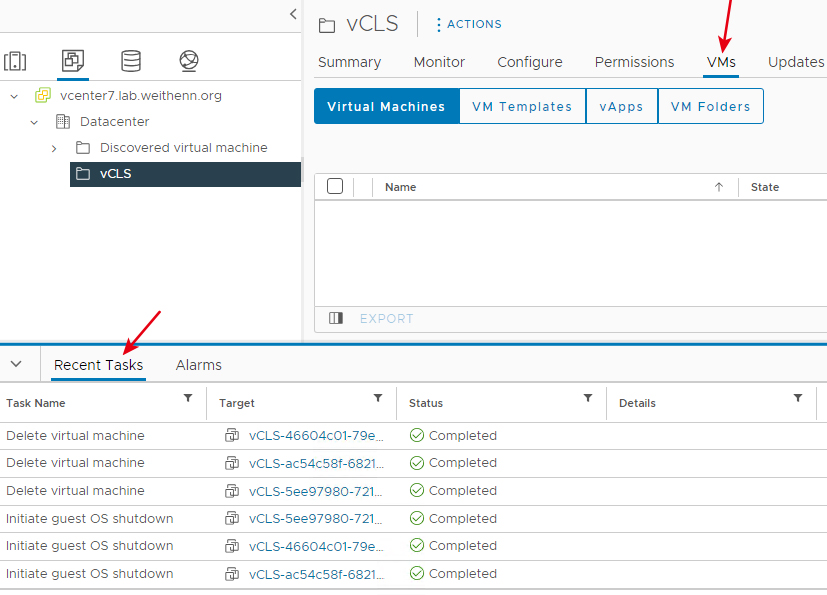Screen dimensions: 827x595
Task: Click Completed check icon for last shutdown task
Action: coord(417,573)
